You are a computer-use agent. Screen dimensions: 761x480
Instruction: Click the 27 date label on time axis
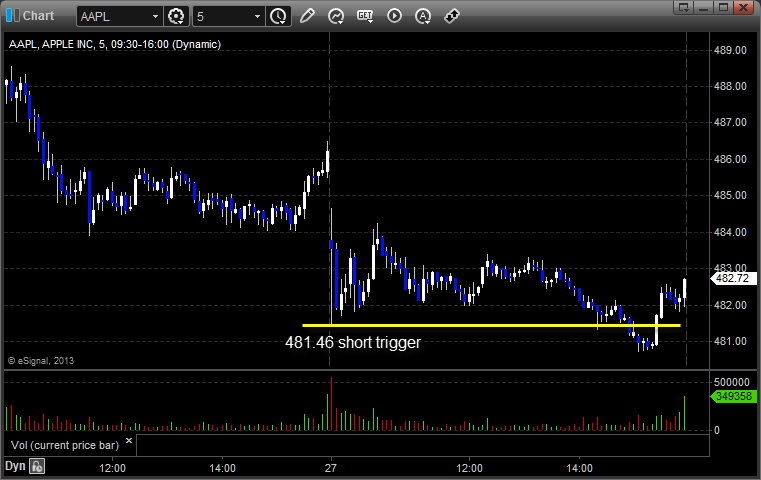(331, 468)
